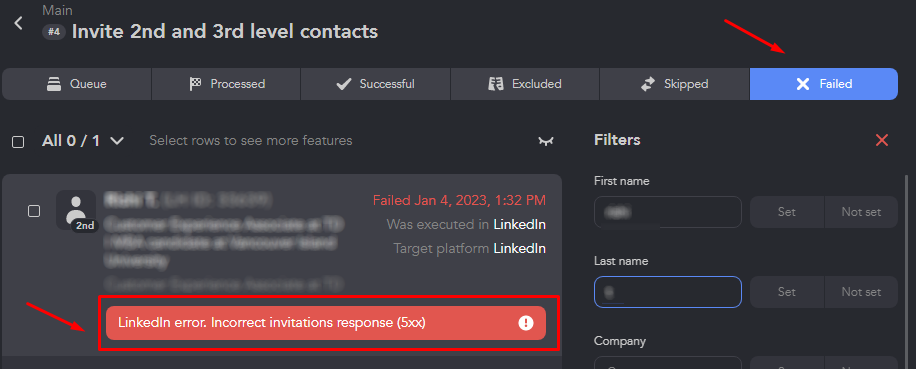This screenshot has width=916, height=369.
Task: Open the Successful tab
Action: point(376,84)
